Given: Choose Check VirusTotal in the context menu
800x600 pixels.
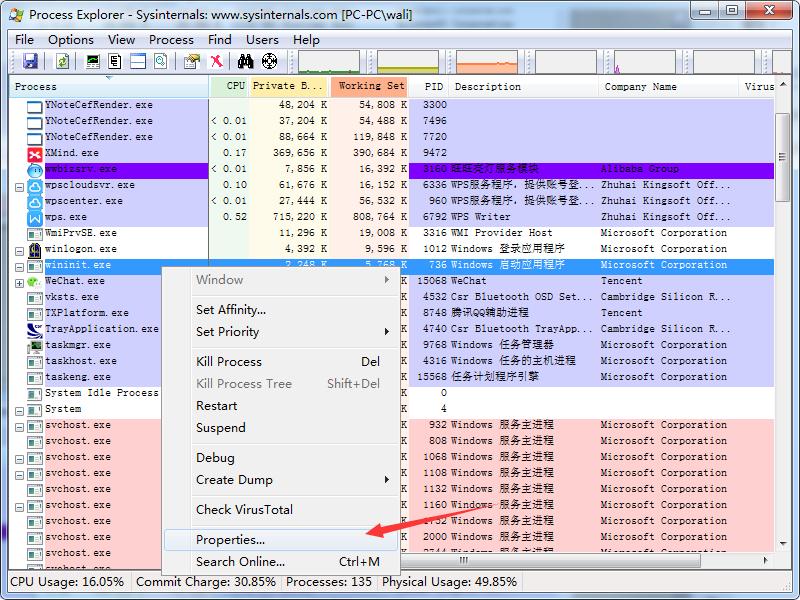Looking at the screenshot, I should click(294, 510).
